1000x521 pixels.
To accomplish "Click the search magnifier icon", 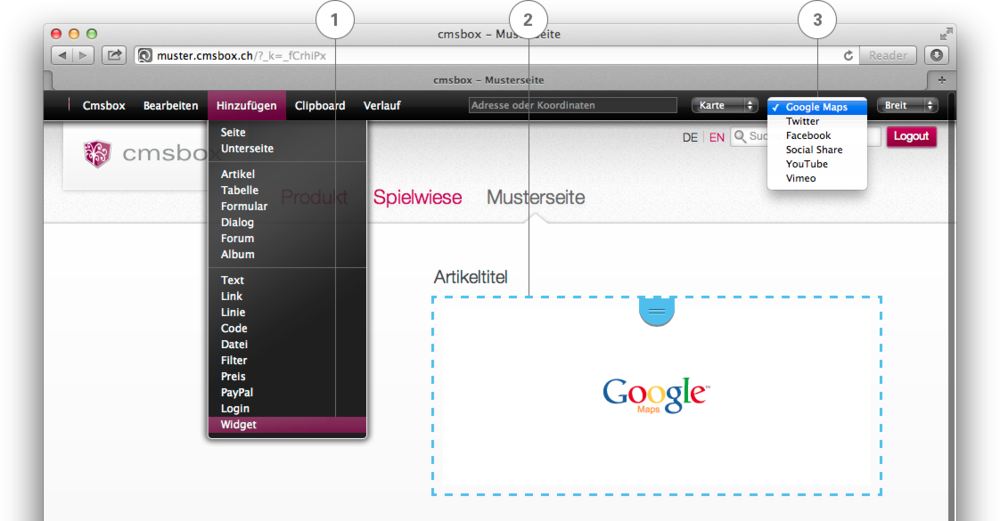I will click(x=740, y=136).
